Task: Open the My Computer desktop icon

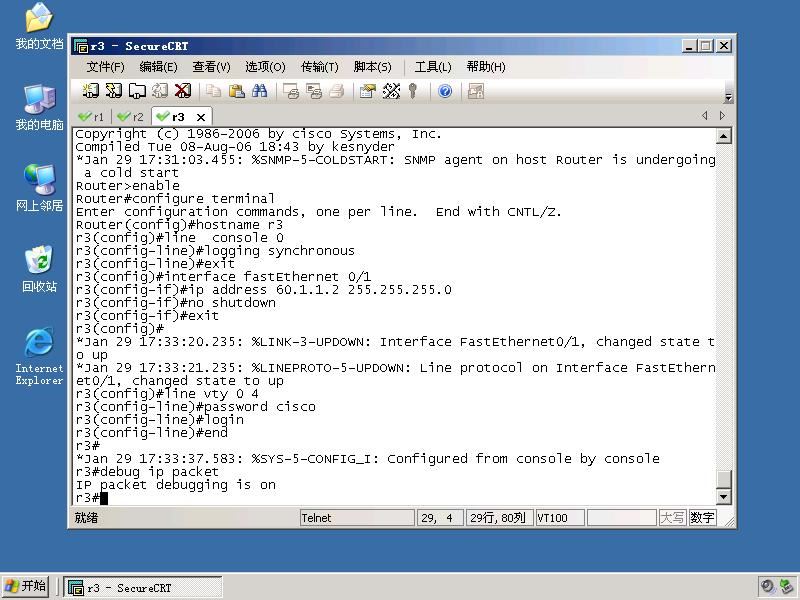Action: click(39, 108)
